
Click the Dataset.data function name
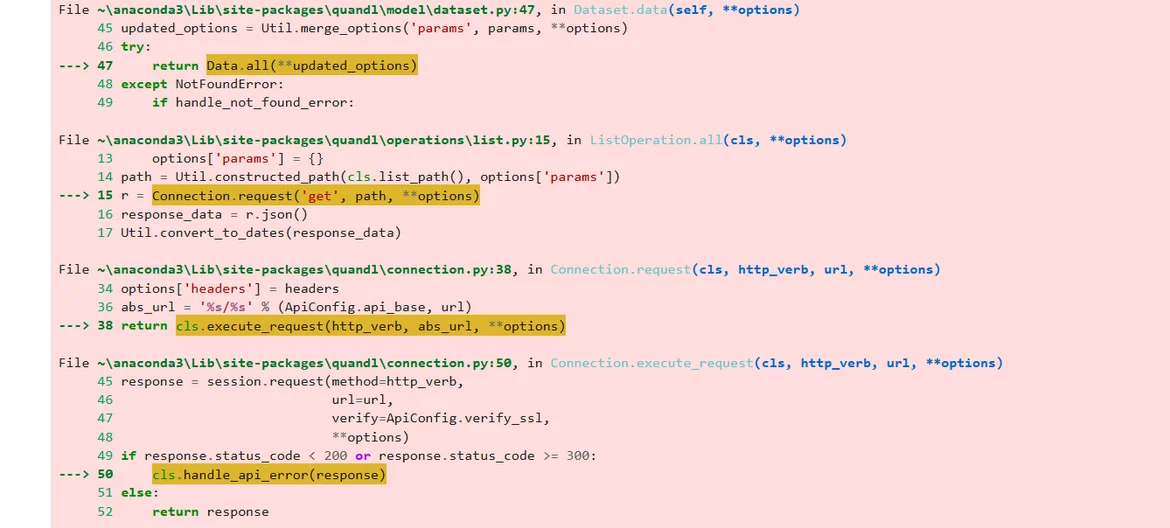pos(615,10)
